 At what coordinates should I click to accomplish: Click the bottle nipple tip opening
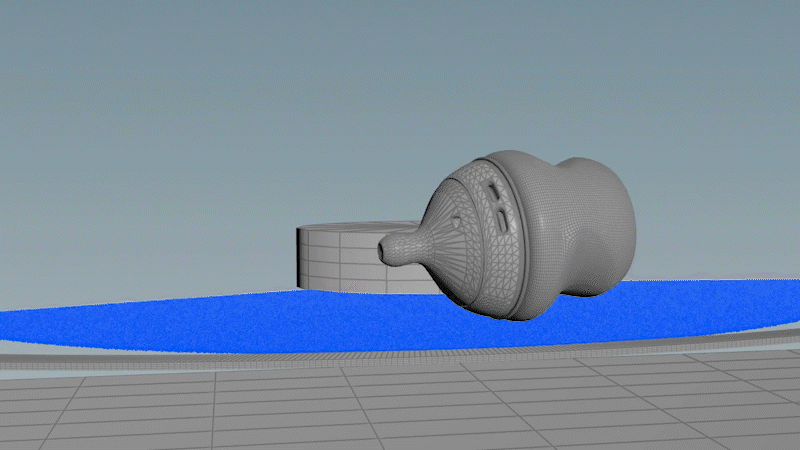tap(383, 250)
